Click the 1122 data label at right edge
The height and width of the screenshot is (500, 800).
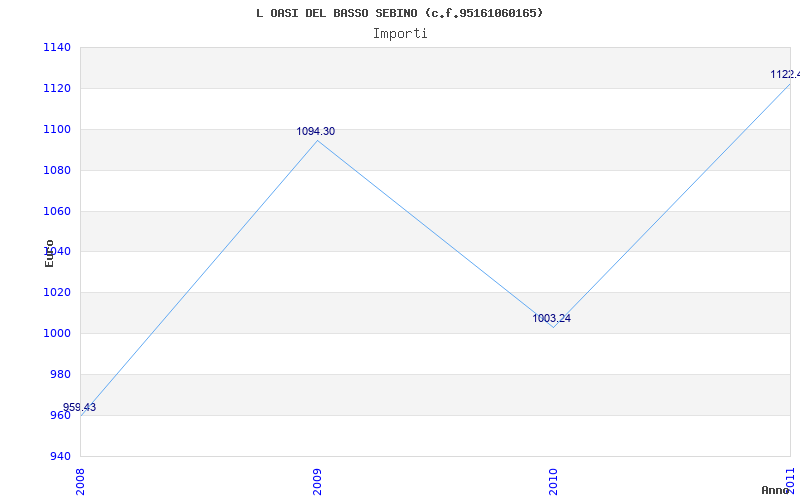pyautogui.click(x=785, y=74)
